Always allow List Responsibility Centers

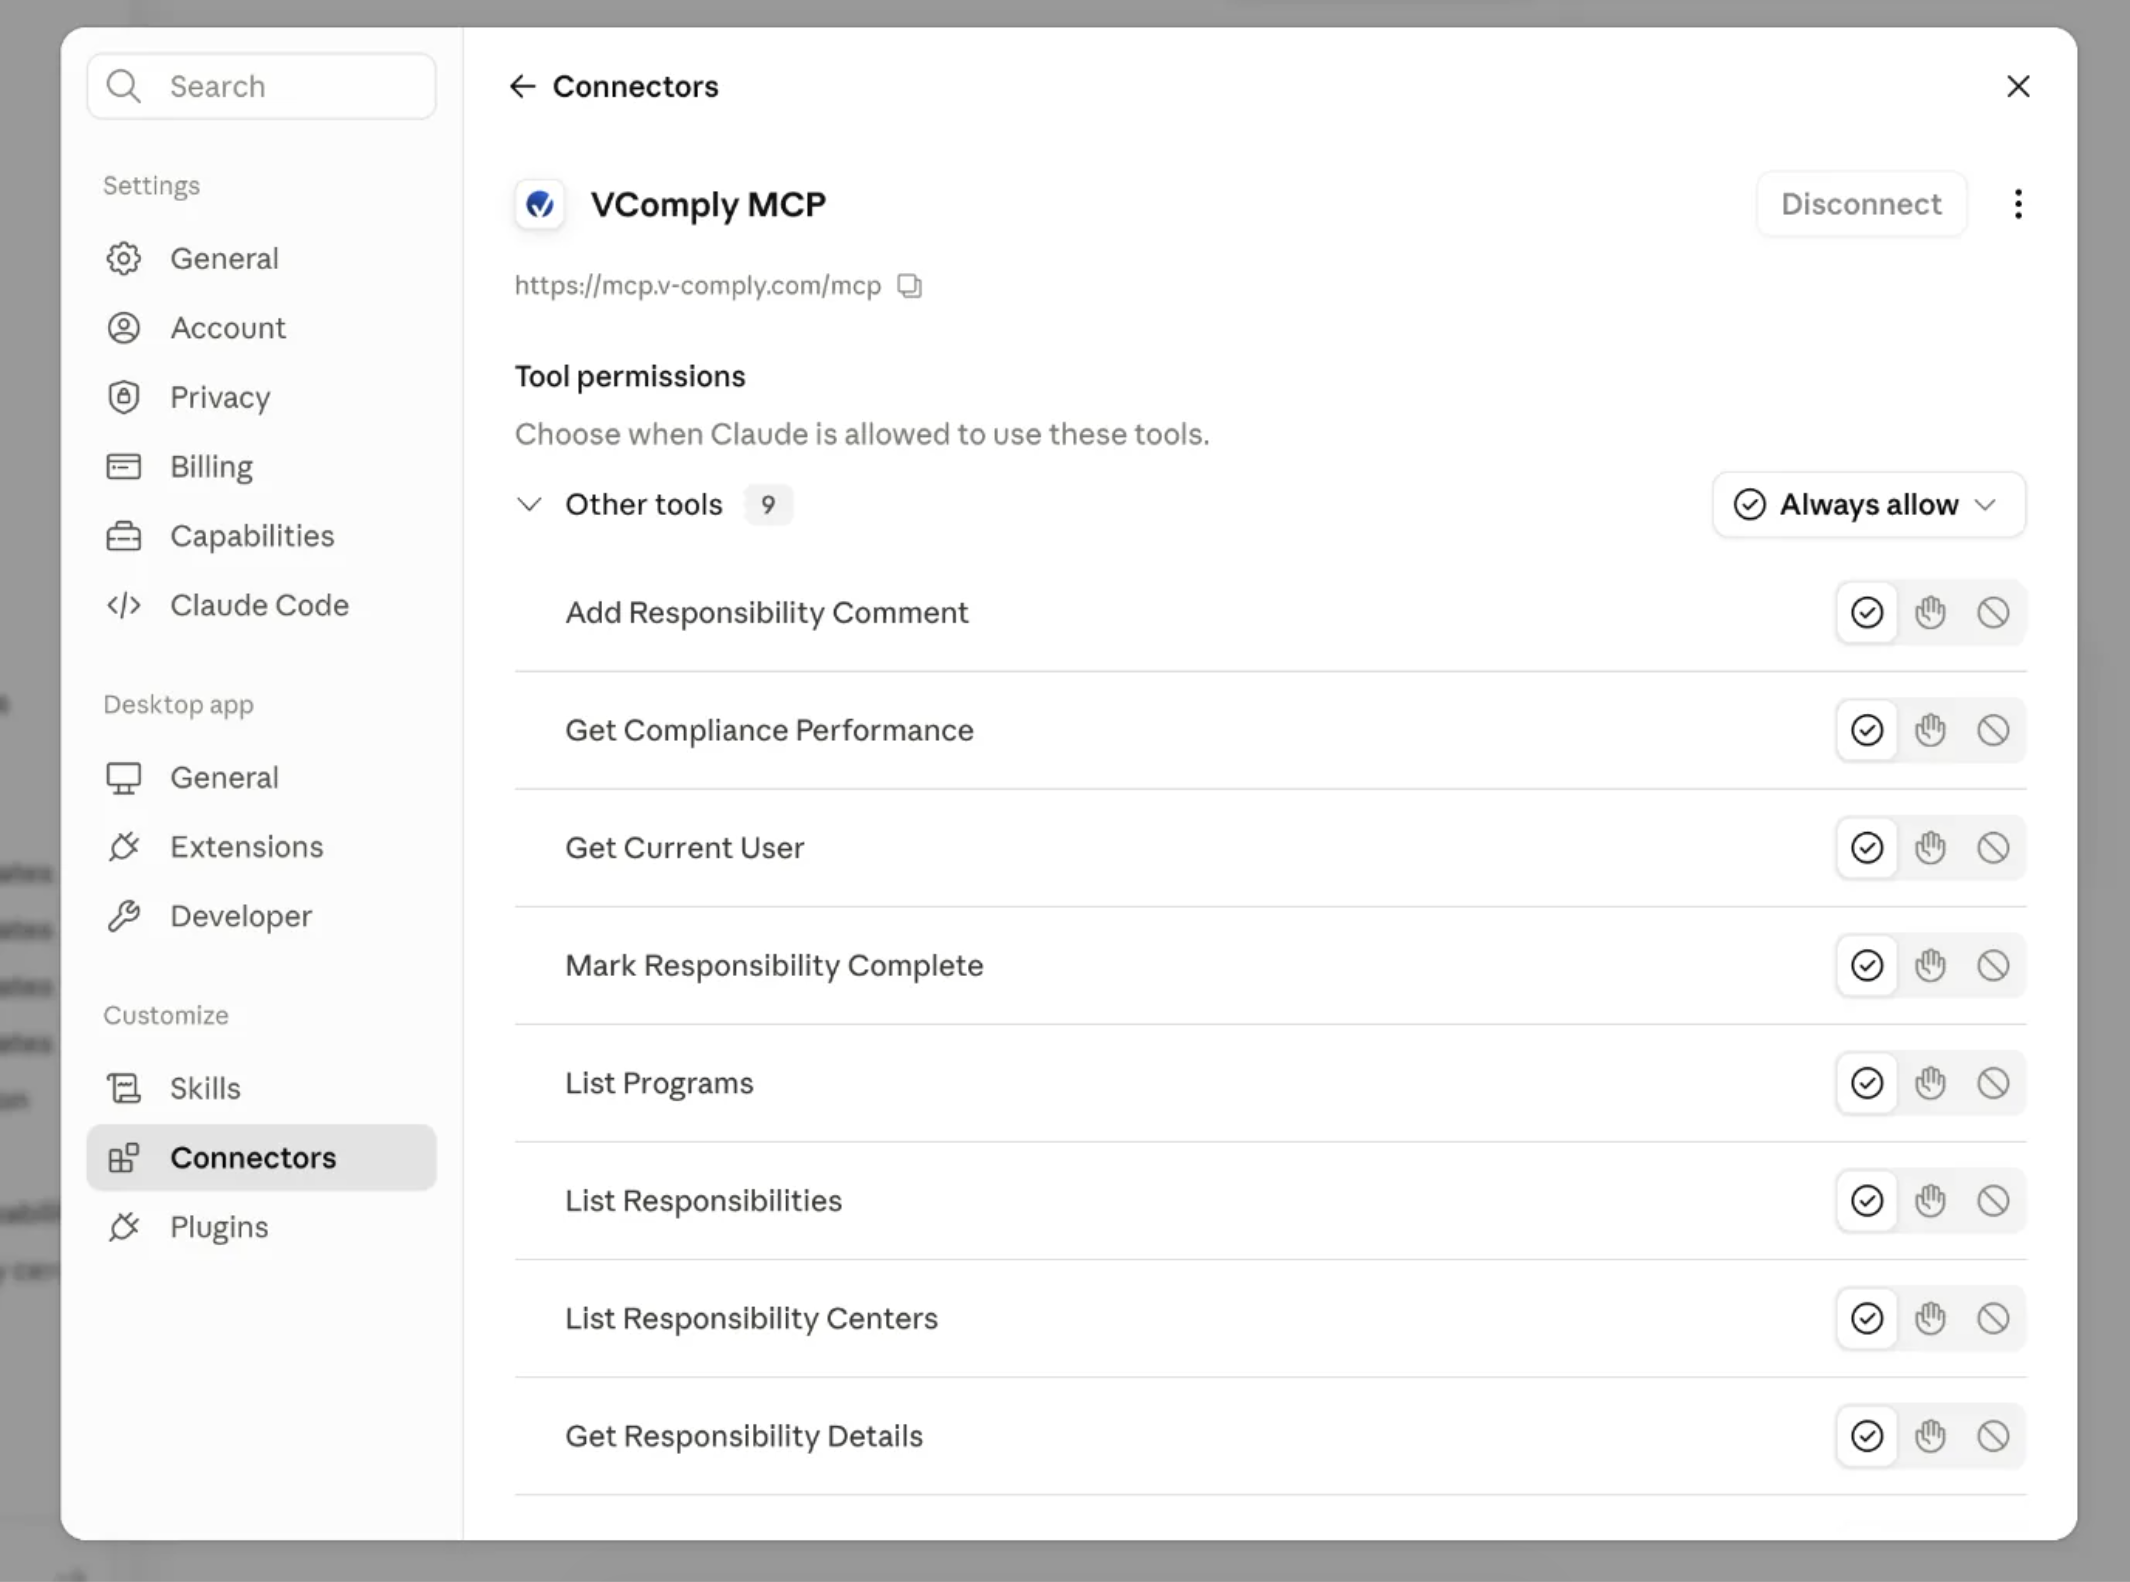point(1867,1318)
